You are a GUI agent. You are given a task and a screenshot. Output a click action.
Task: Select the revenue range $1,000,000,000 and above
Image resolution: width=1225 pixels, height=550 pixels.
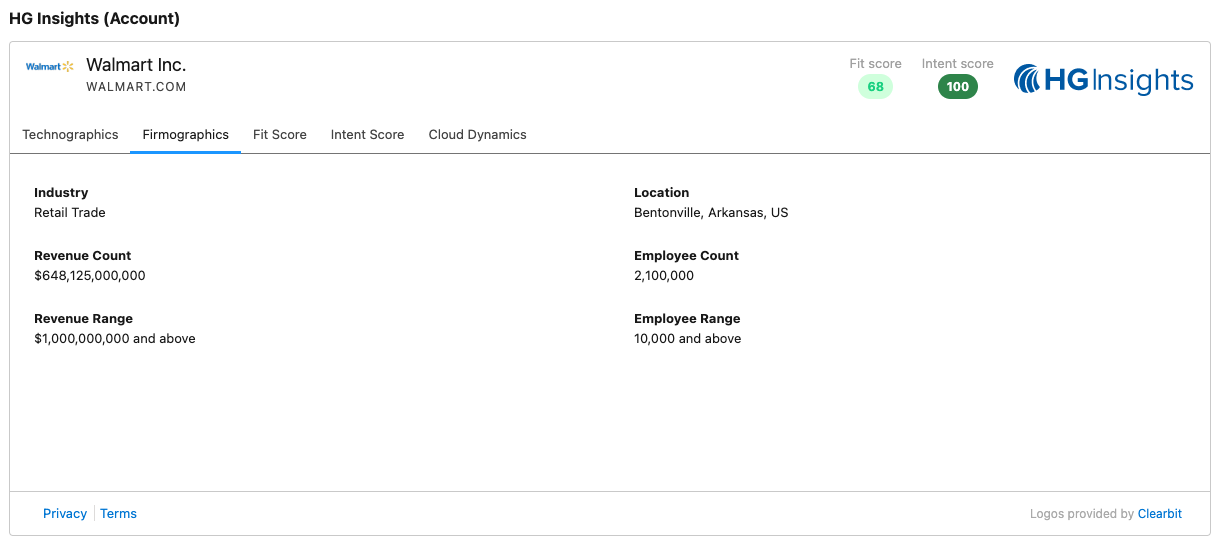pos(115,339)
